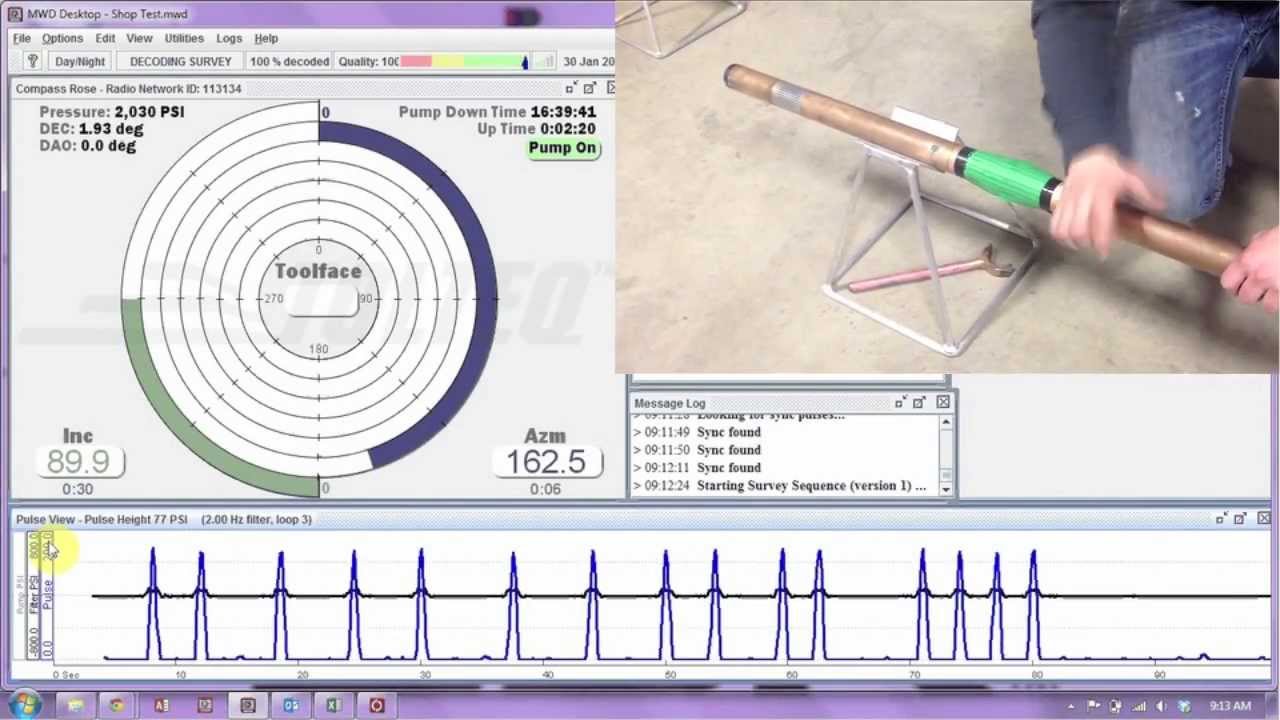This screenshot has height=720, width=1280.
Task: Click the Pulse axis scale on the pulse chart
Action: click(47, 595)
